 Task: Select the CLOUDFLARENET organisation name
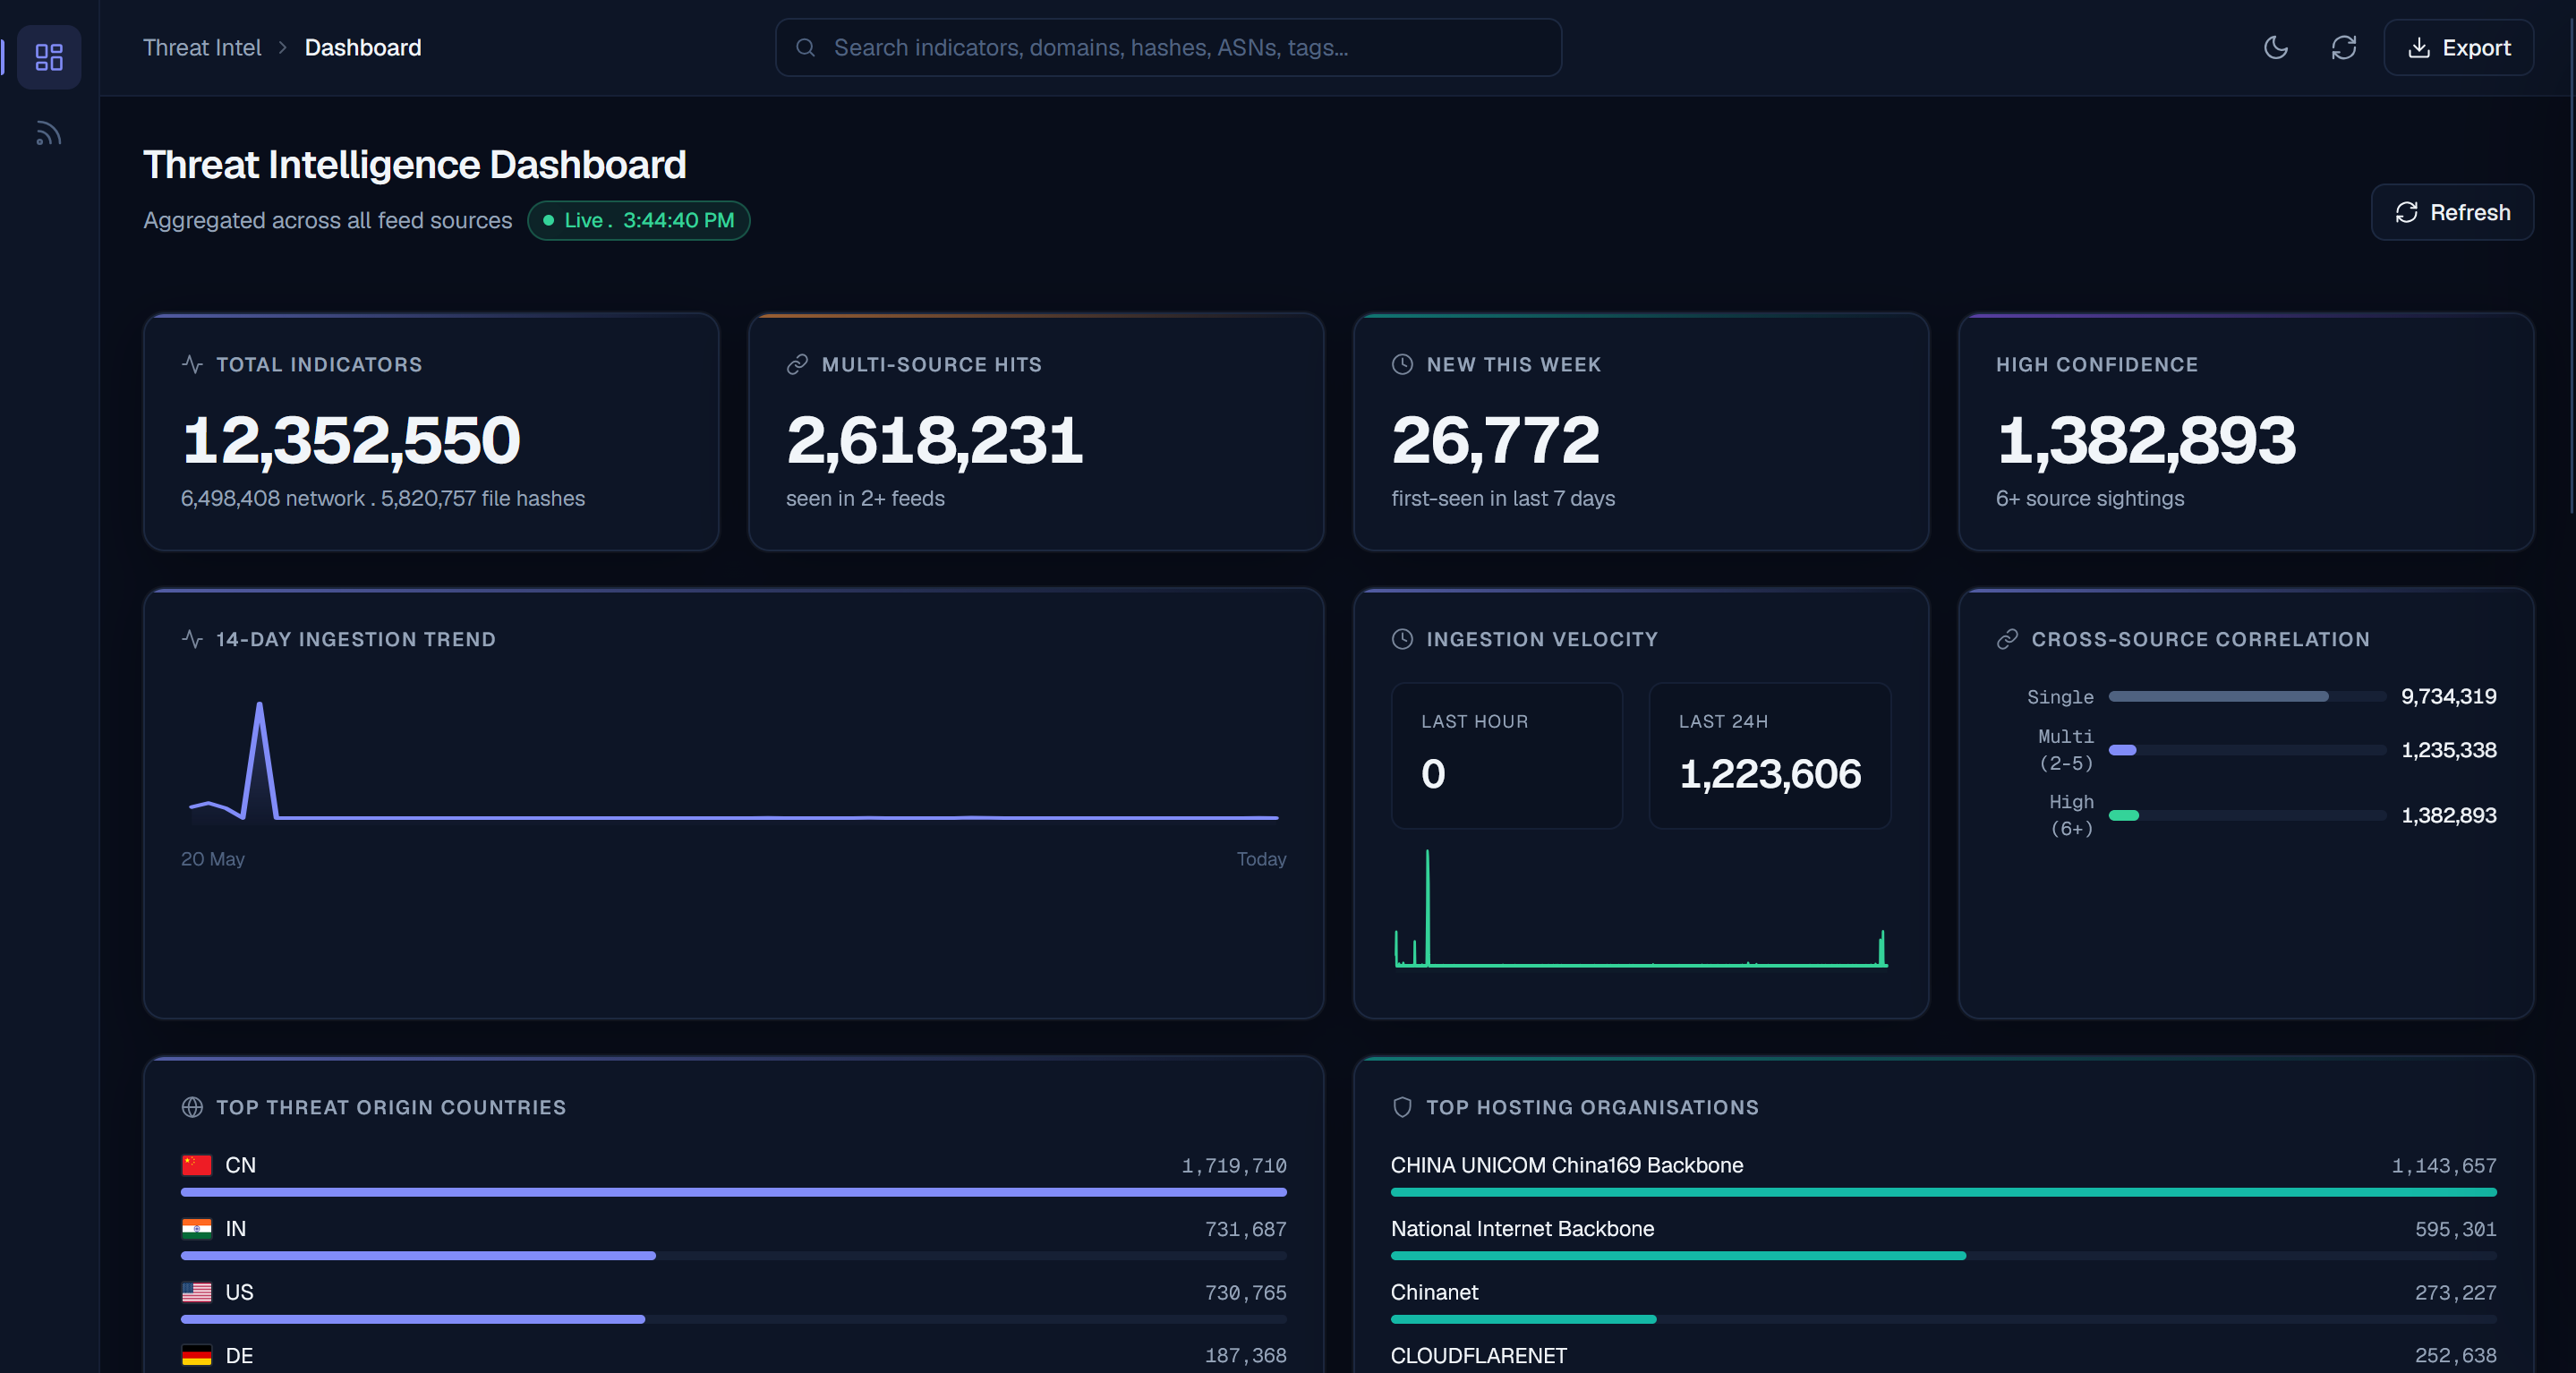click(x=1479, y=1355)
